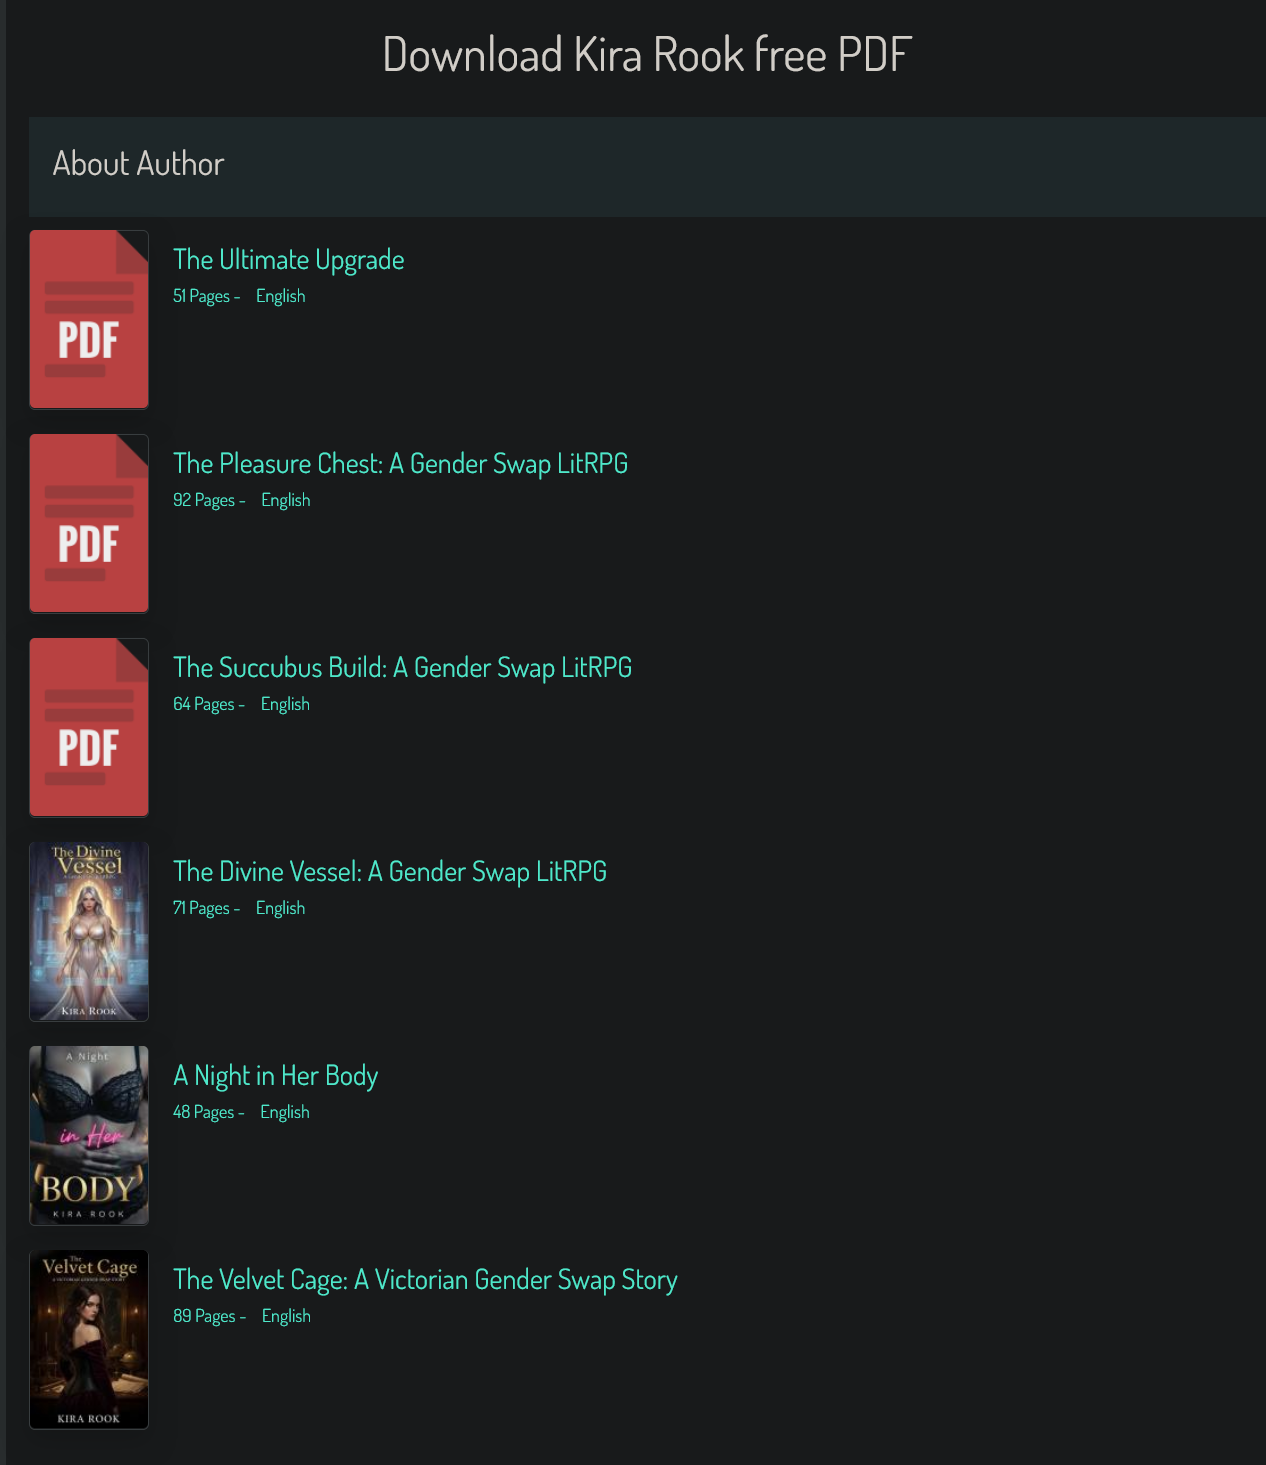The image size is (1266, 1465).
Task: Click the 64 Pages text
Action: coord(203,704)
